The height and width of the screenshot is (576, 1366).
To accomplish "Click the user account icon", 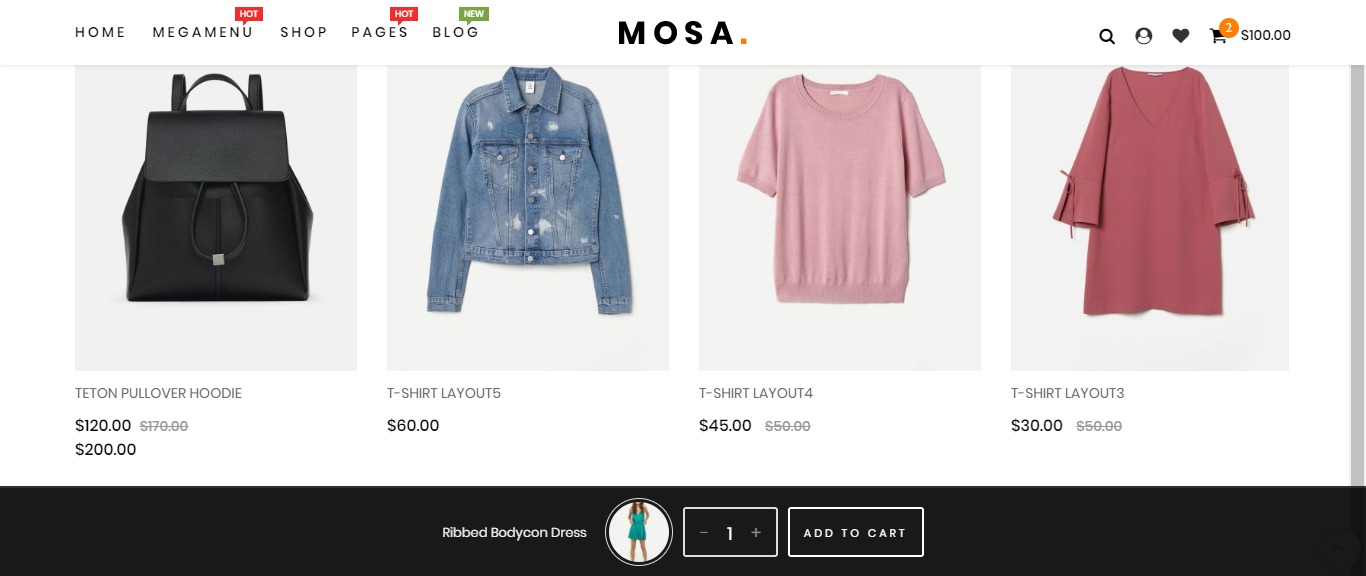I will [1144, 36].
